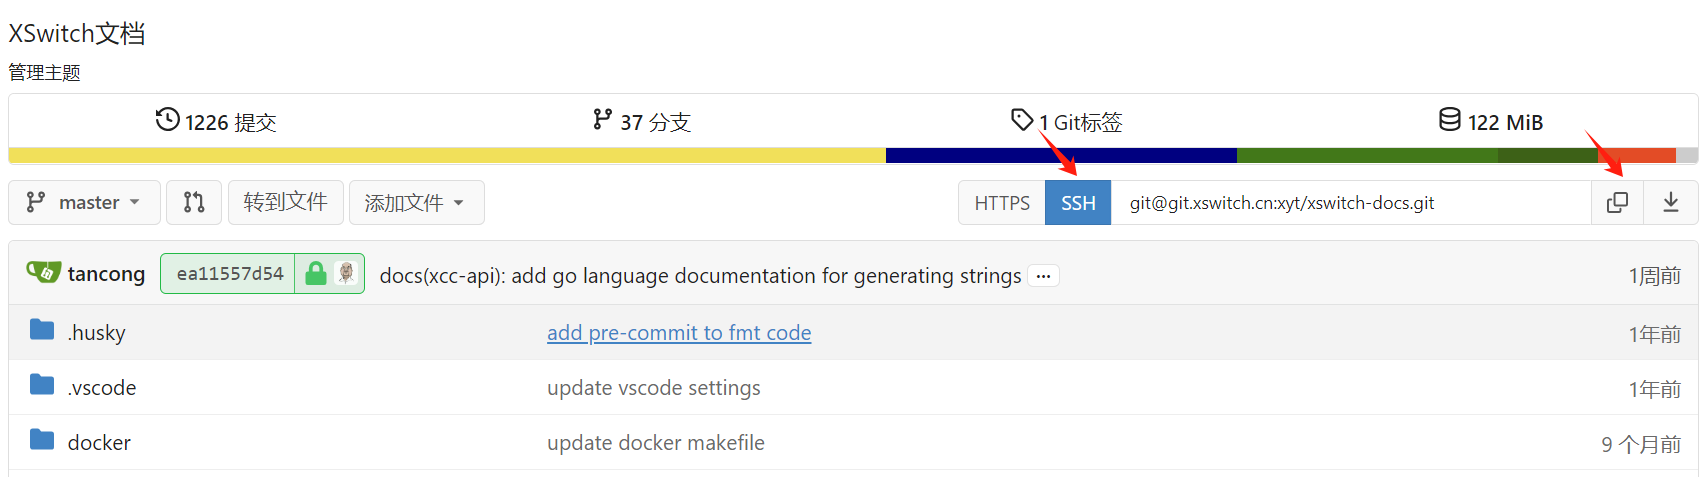The image size is (1699, 477).
Task: Click tancong's user avatar
Action: coord(43,273)
